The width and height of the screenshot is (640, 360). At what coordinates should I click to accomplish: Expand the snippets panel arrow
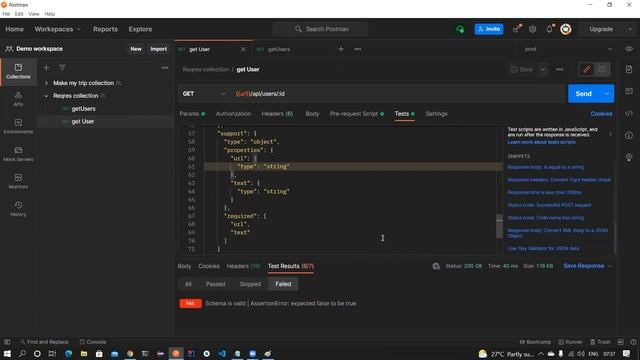coord(610,134)
